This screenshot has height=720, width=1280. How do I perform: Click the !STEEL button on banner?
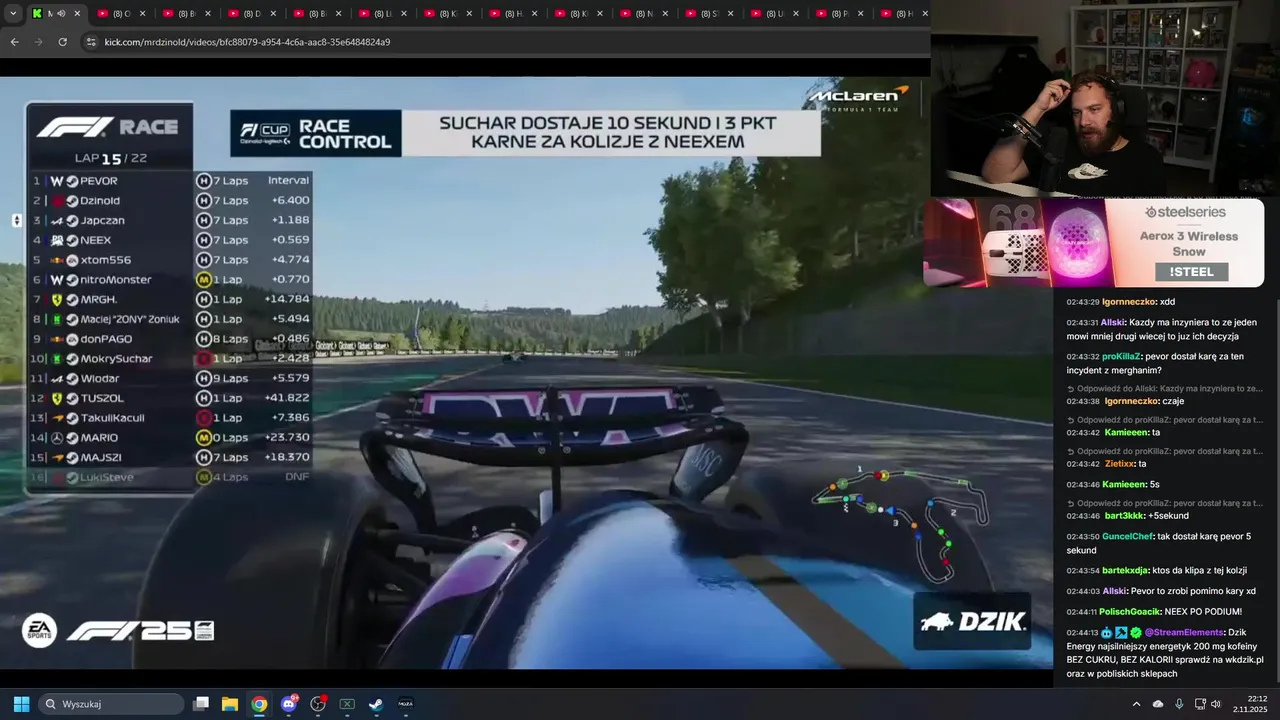click(1191, 272)
